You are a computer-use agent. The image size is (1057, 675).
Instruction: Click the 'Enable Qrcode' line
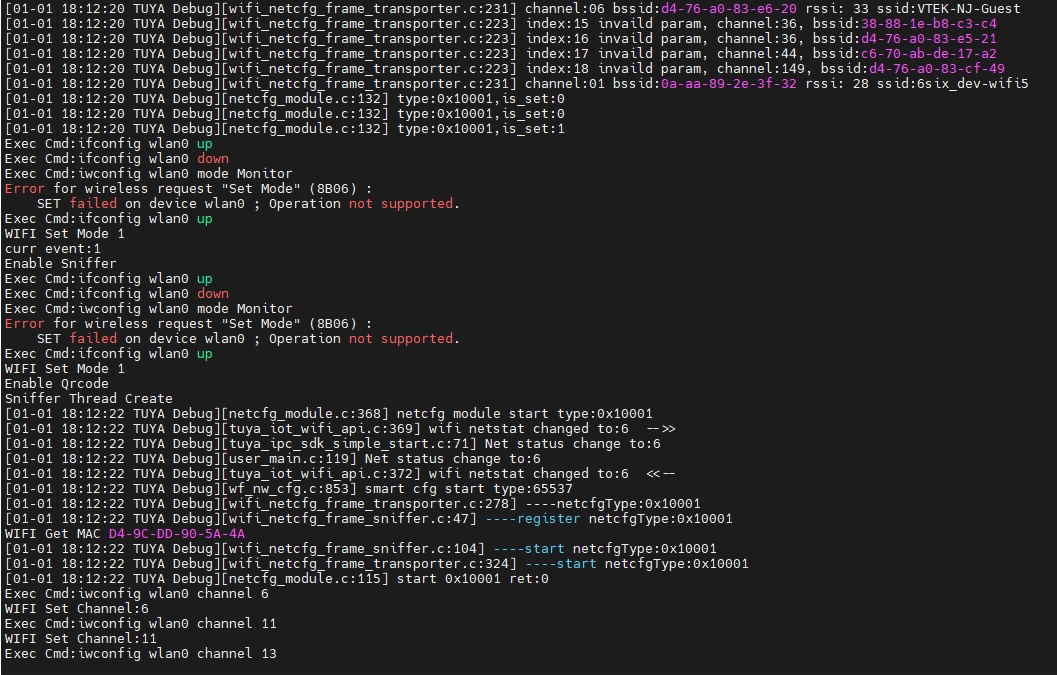(56, 383)
